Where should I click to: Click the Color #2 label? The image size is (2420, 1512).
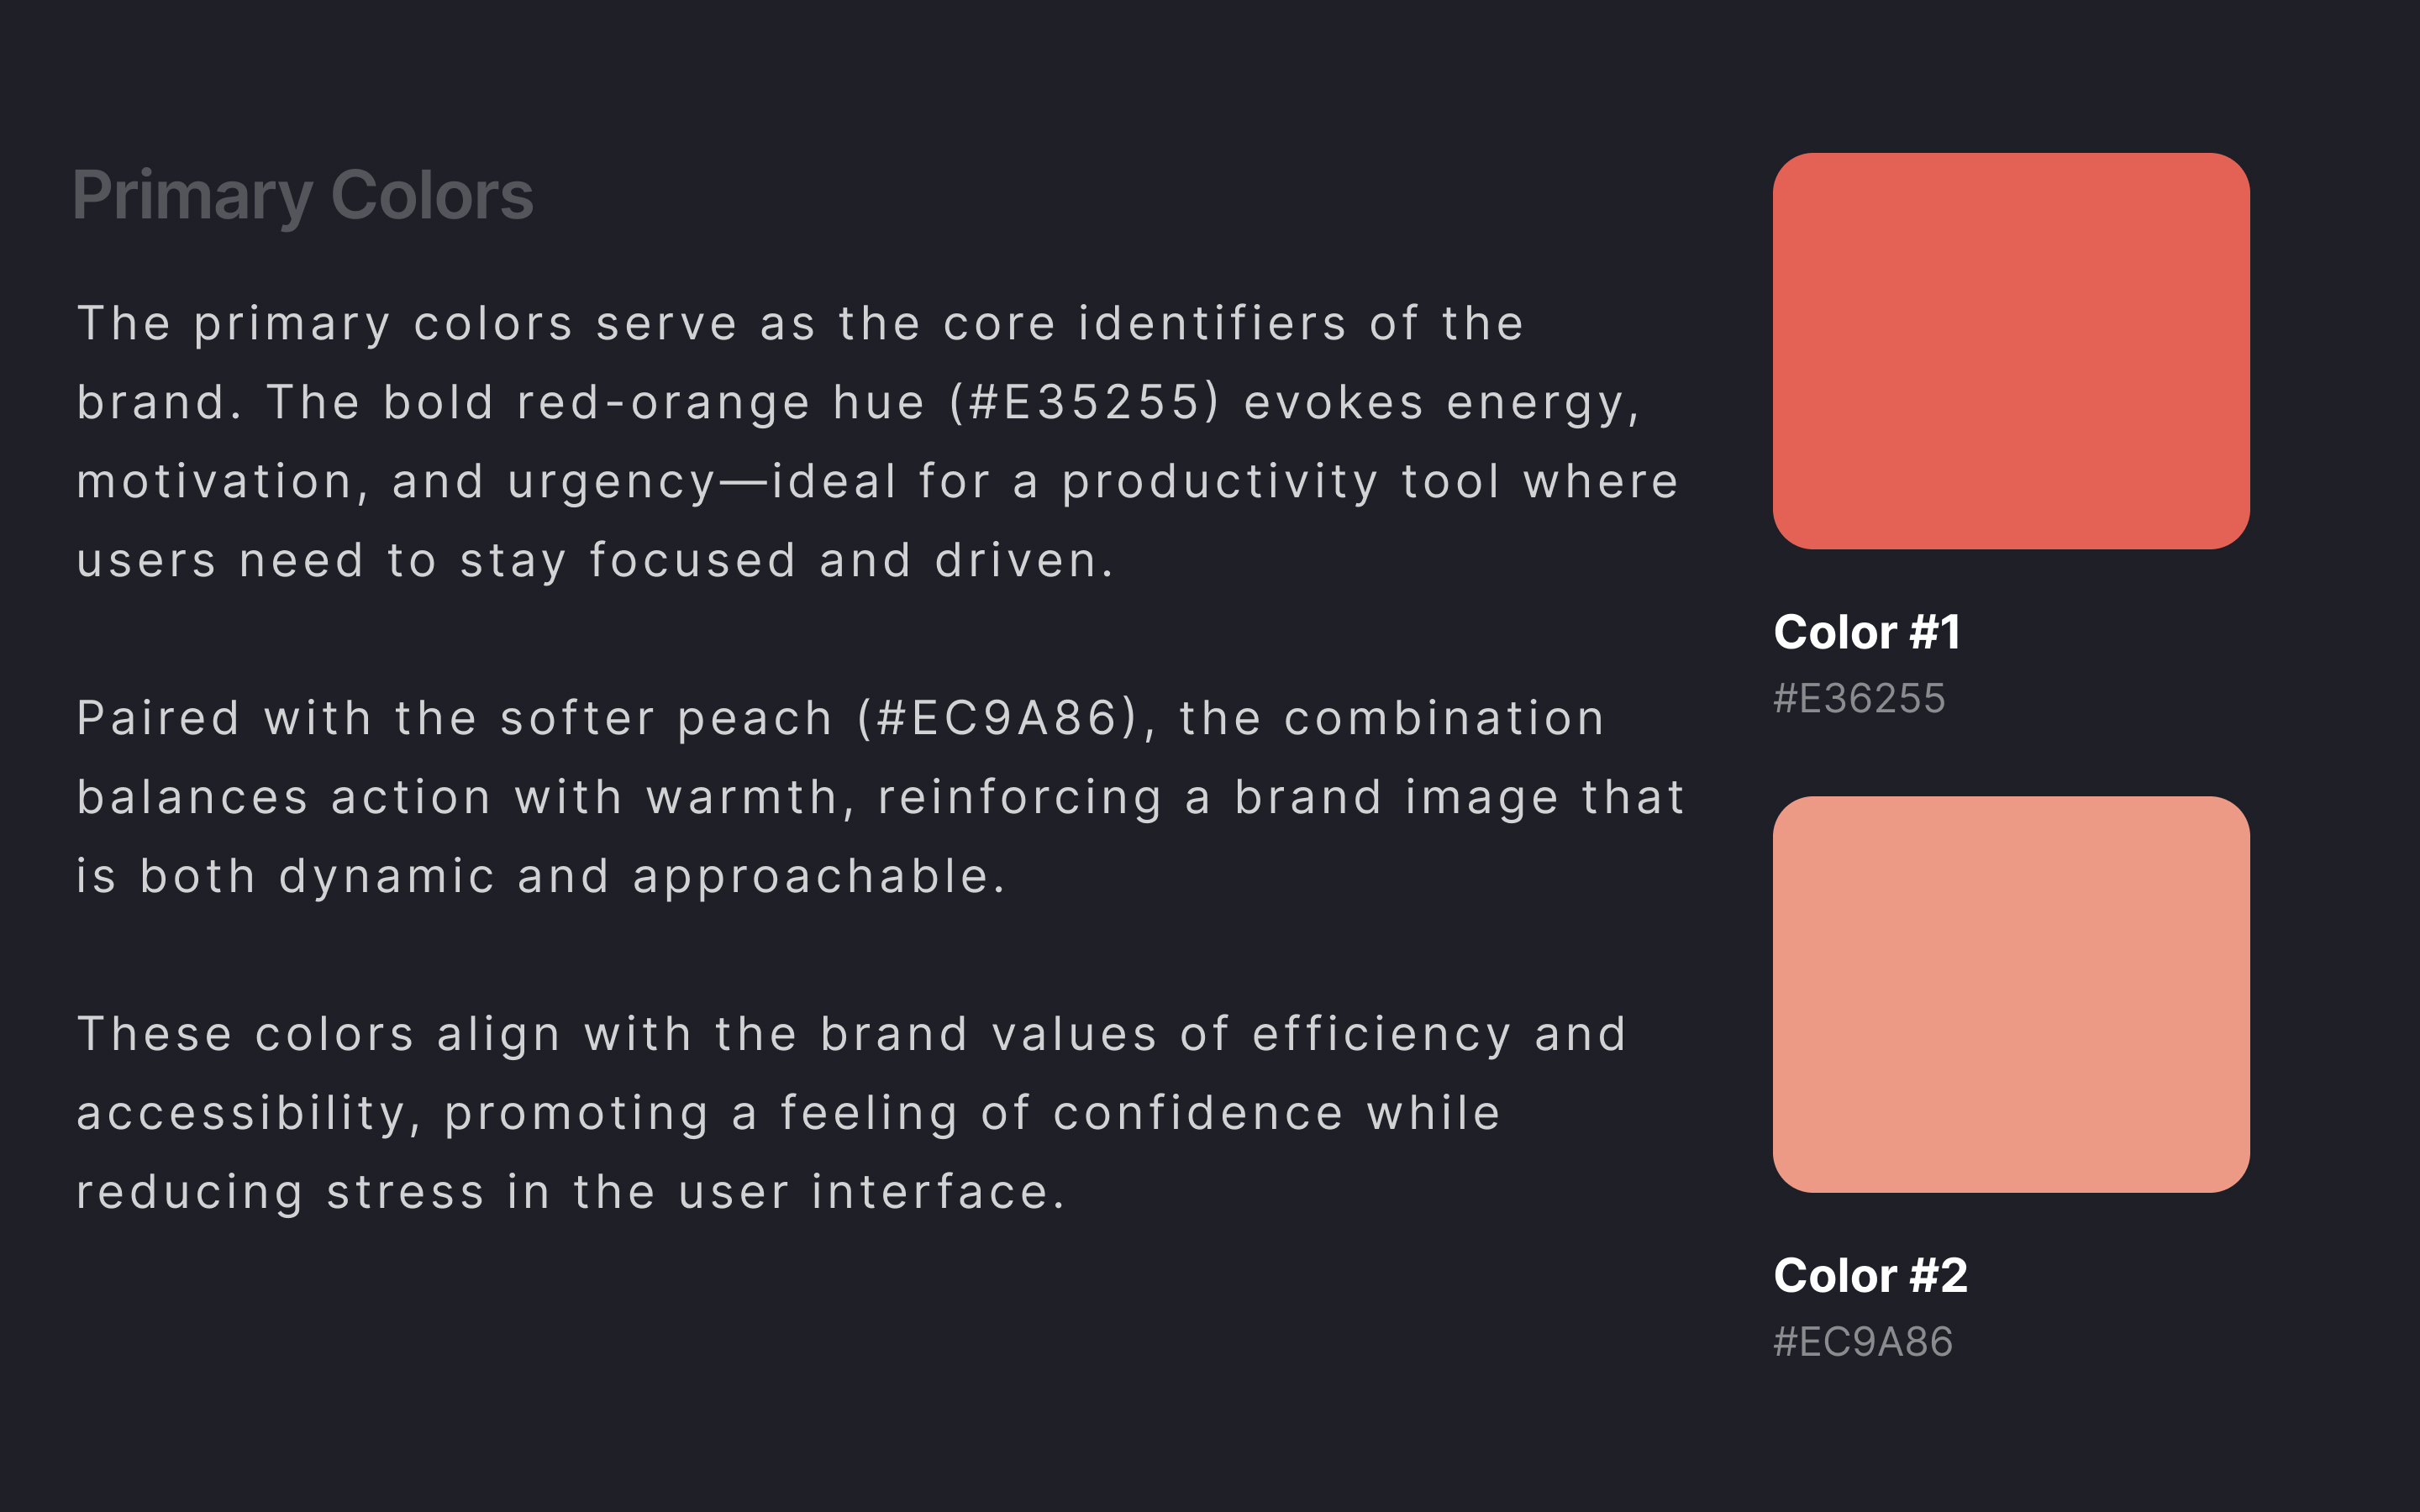1869,1275
